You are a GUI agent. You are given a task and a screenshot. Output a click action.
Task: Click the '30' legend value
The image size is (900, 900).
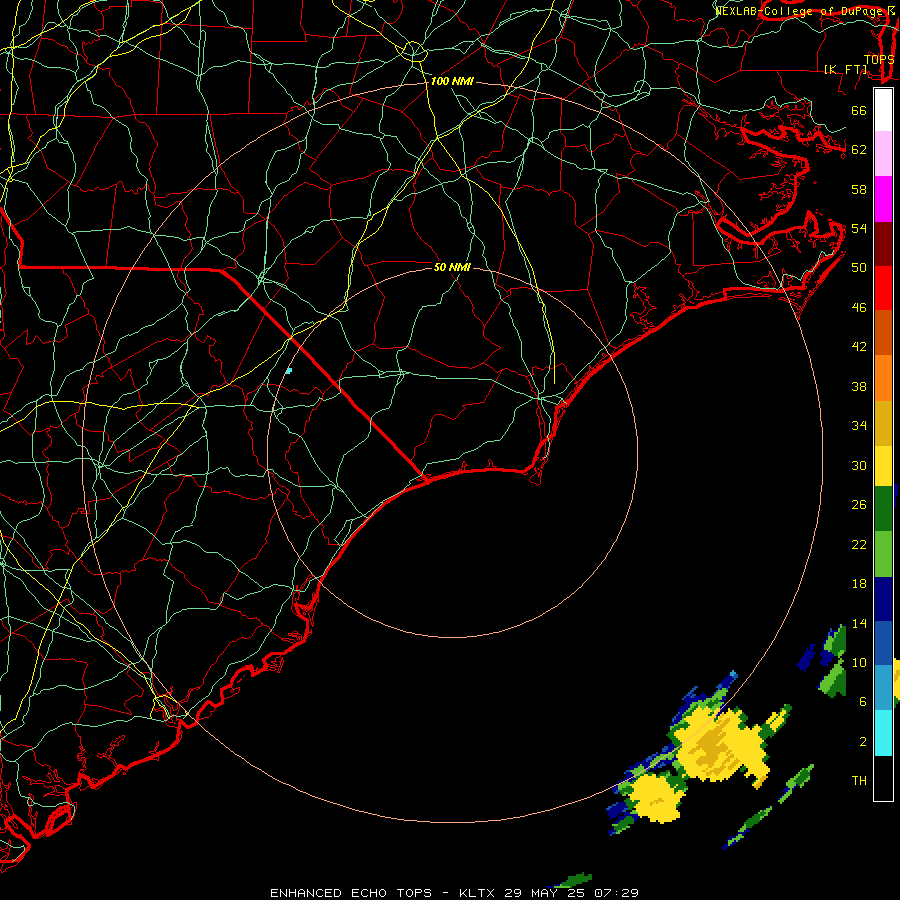[x=859, y=465]
